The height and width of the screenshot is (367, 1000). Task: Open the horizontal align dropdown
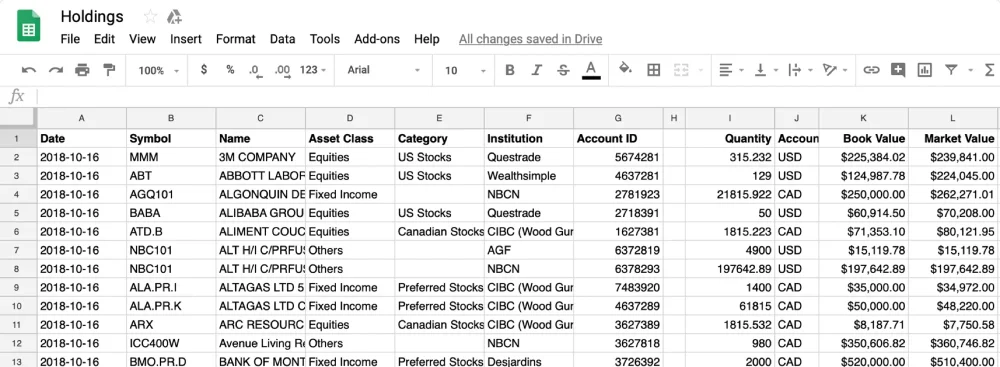click(x=732, y=70)
